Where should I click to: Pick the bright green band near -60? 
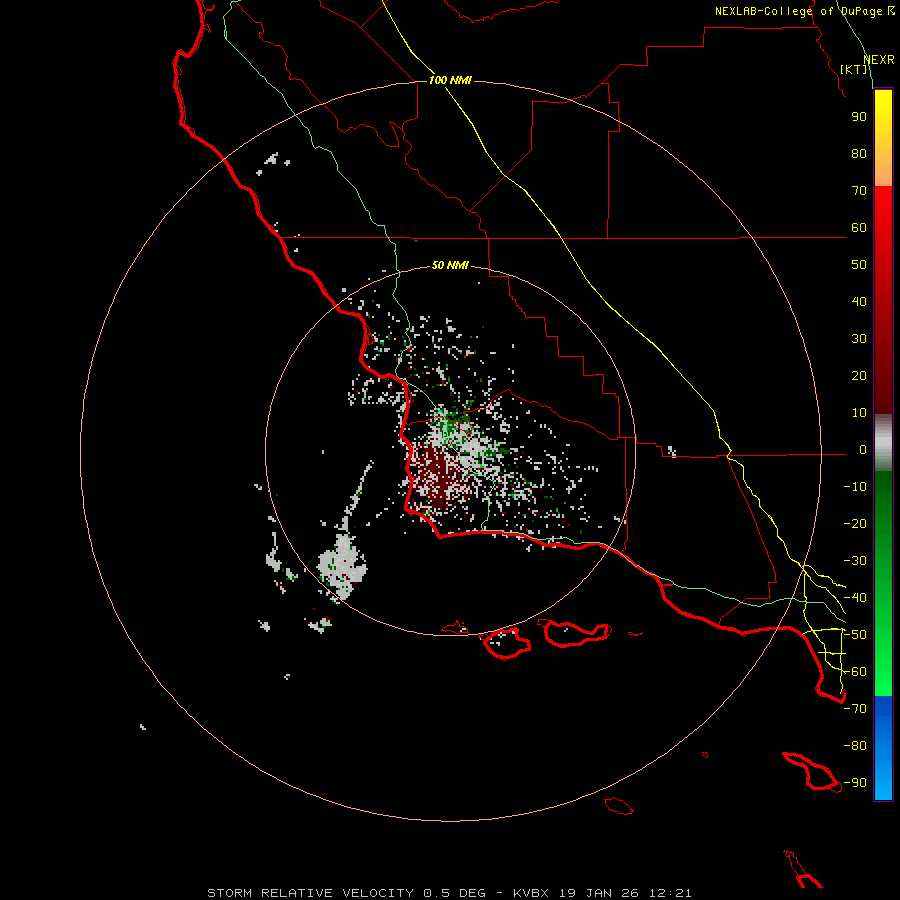click(x=883, y=677)
